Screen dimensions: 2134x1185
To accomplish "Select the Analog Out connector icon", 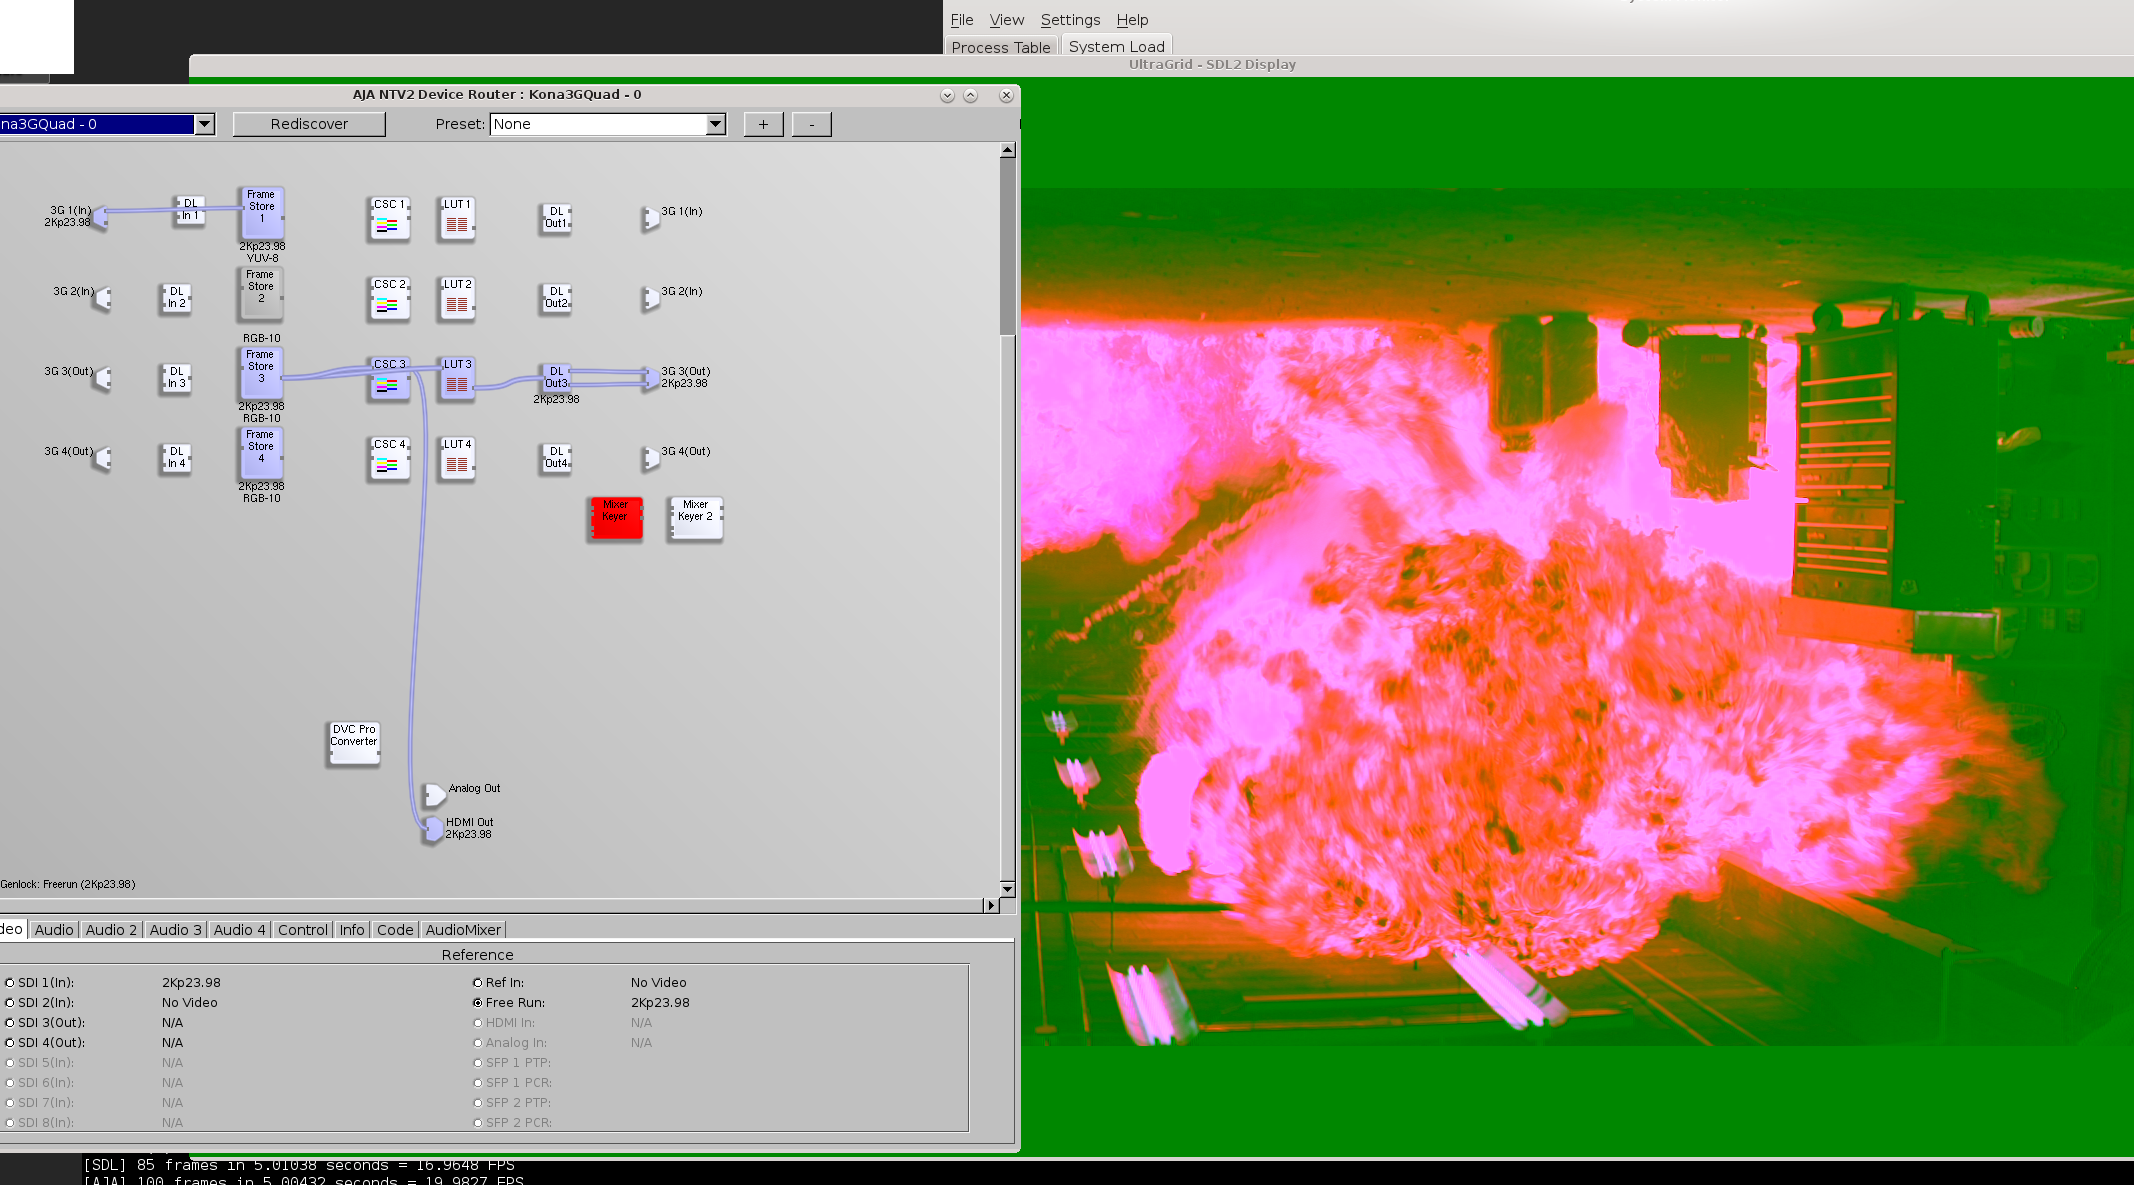I will [x=435, y=793].
